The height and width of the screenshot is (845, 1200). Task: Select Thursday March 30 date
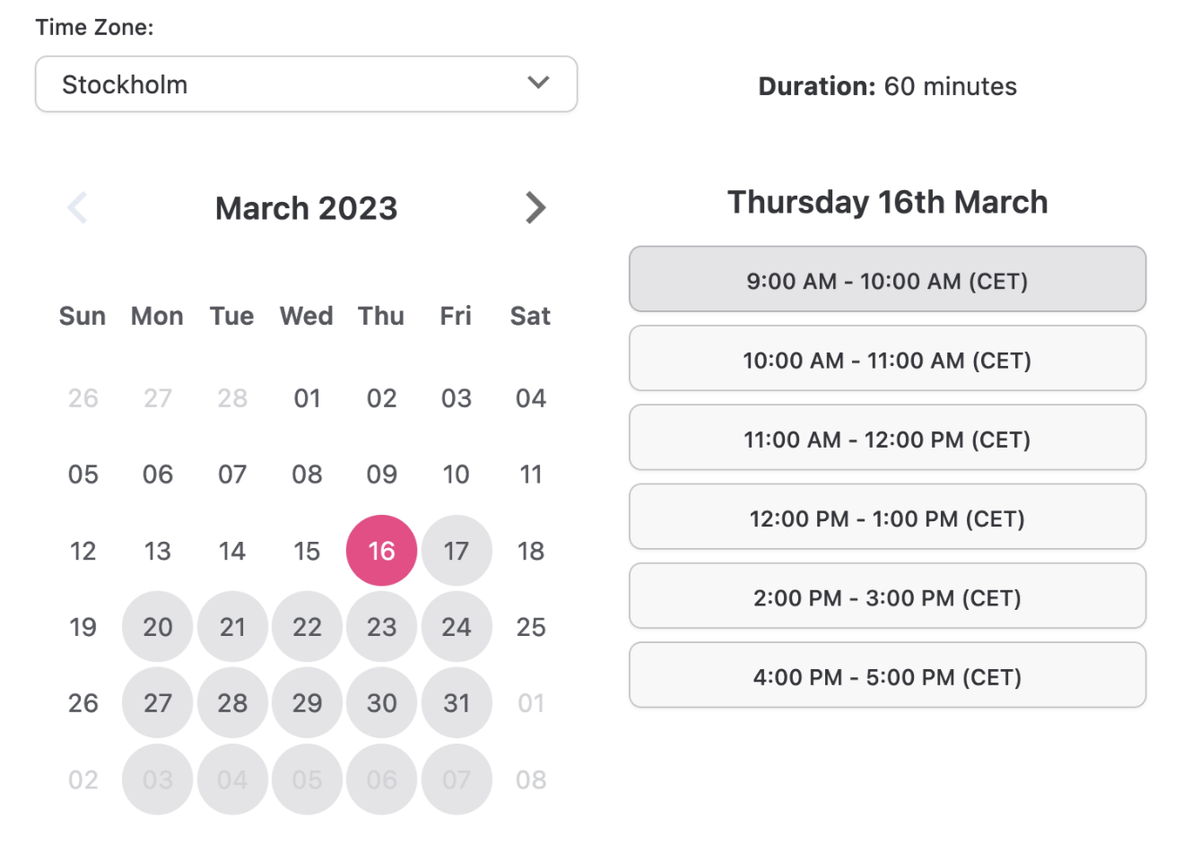coord(381,703)
